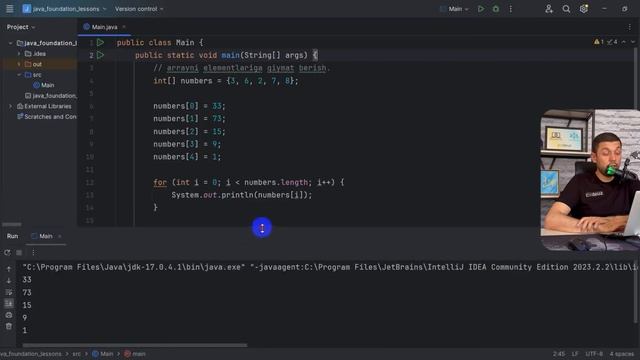The image size is (640, 360).
Task: Click the project panel horizontal scrollbar
Action: [11, 224]
